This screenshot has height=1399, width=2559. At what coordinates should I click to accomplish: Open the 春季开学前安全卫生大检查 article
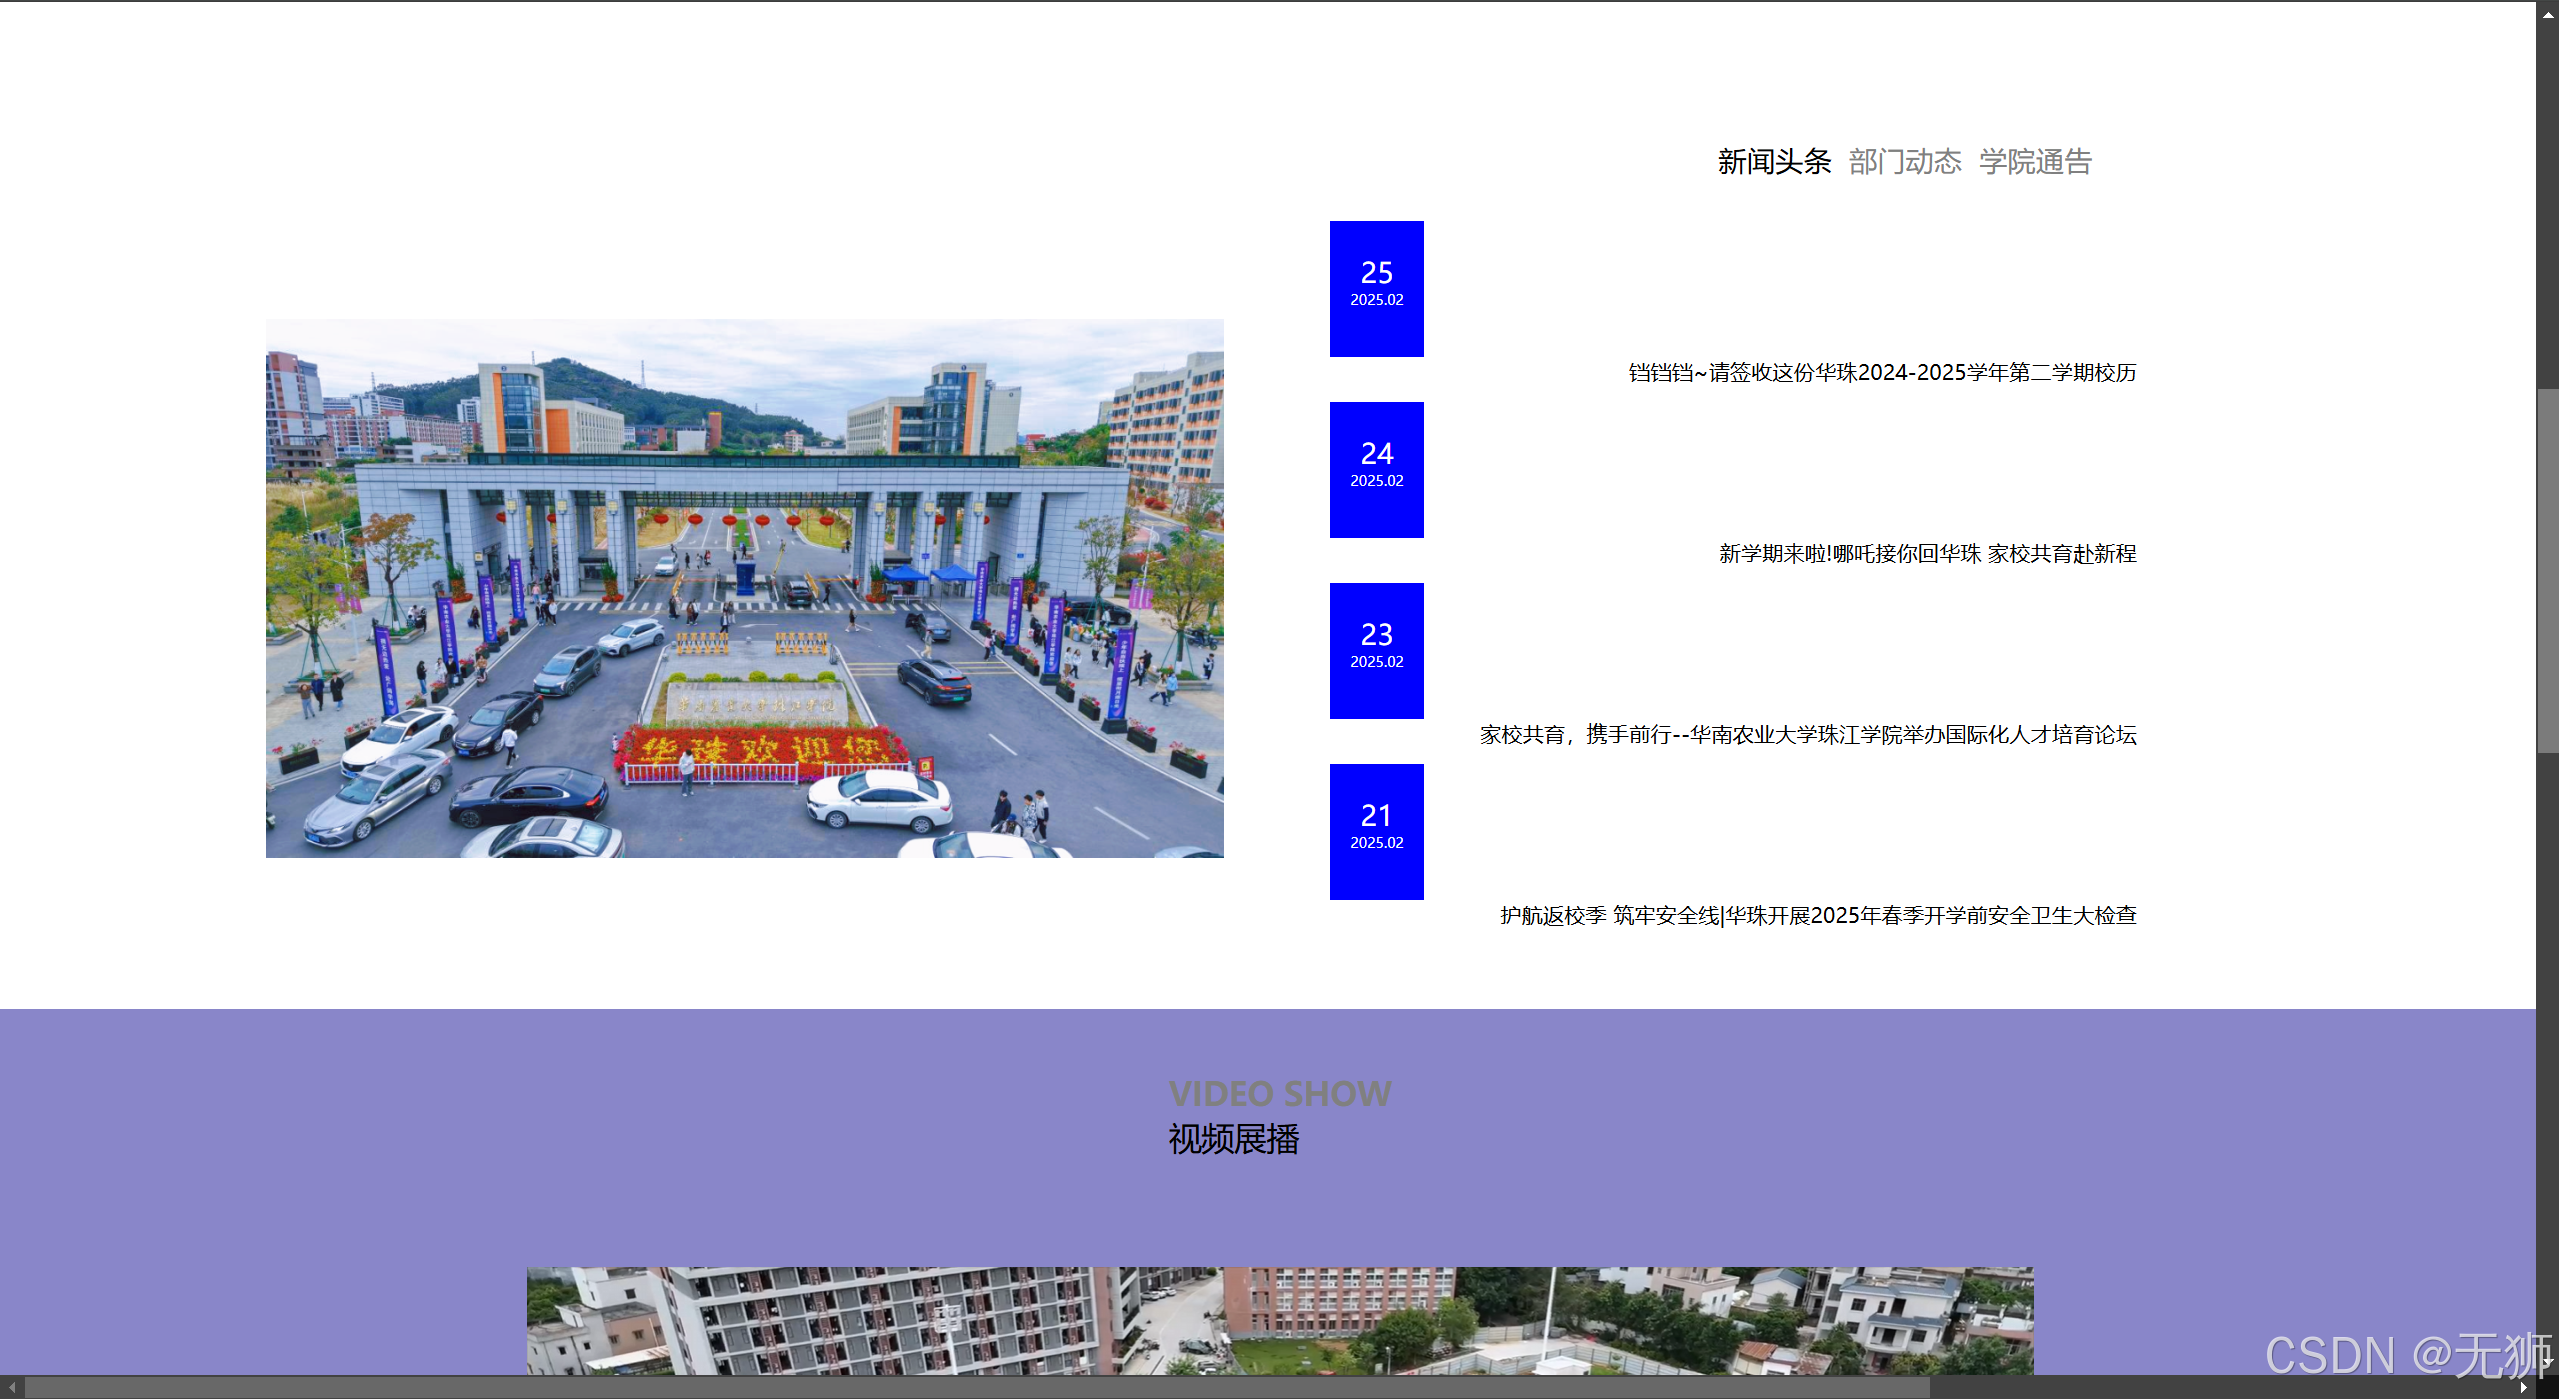[x=1818, y=916]
